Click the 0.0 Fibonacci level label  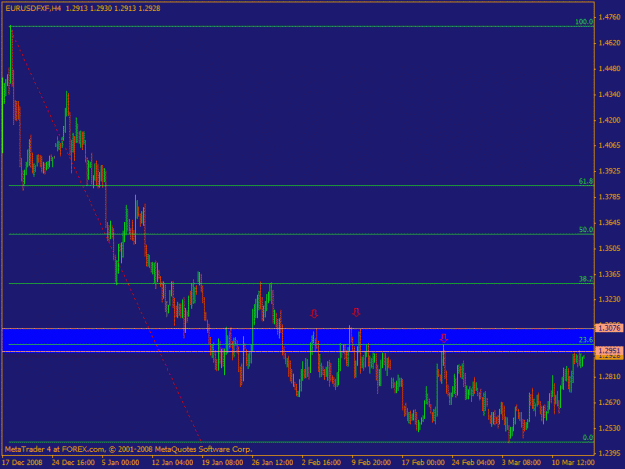(x=588, y=438)
